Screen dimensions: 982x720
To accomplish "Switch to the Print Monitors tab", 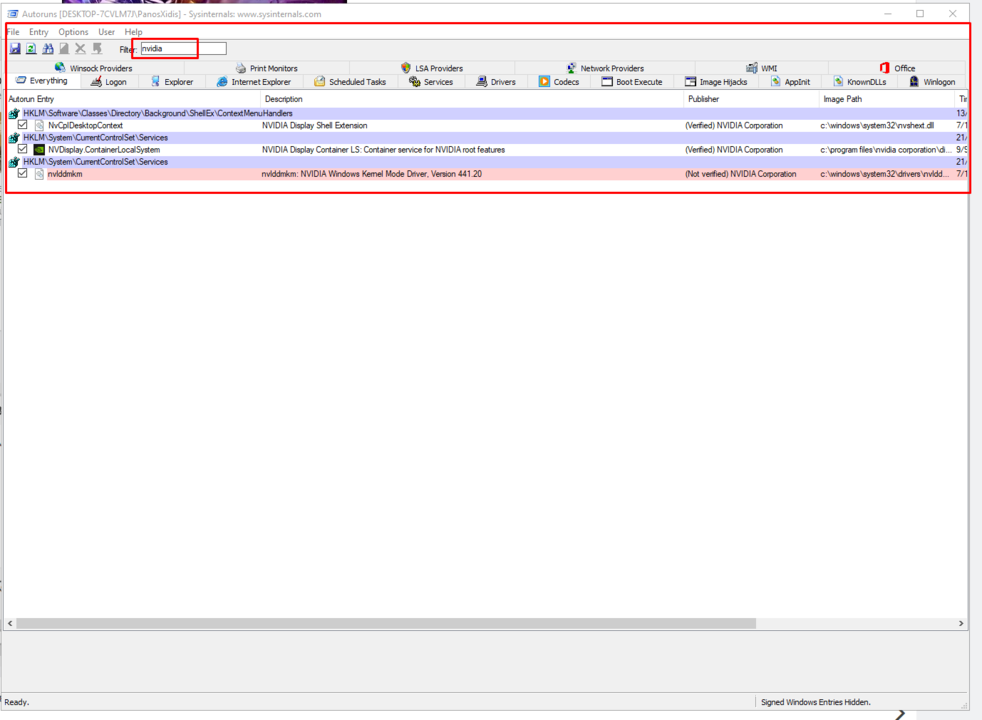I will pos(267,68).
